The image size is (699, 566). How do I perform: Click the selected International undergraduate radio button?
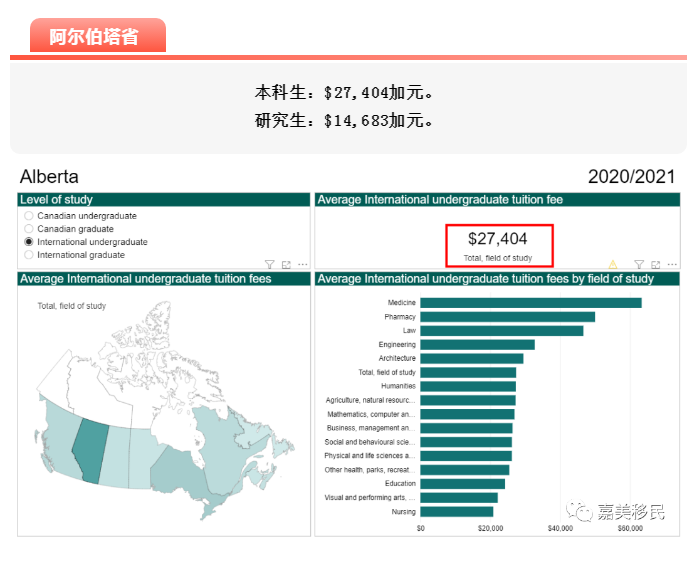coord(29,242)
